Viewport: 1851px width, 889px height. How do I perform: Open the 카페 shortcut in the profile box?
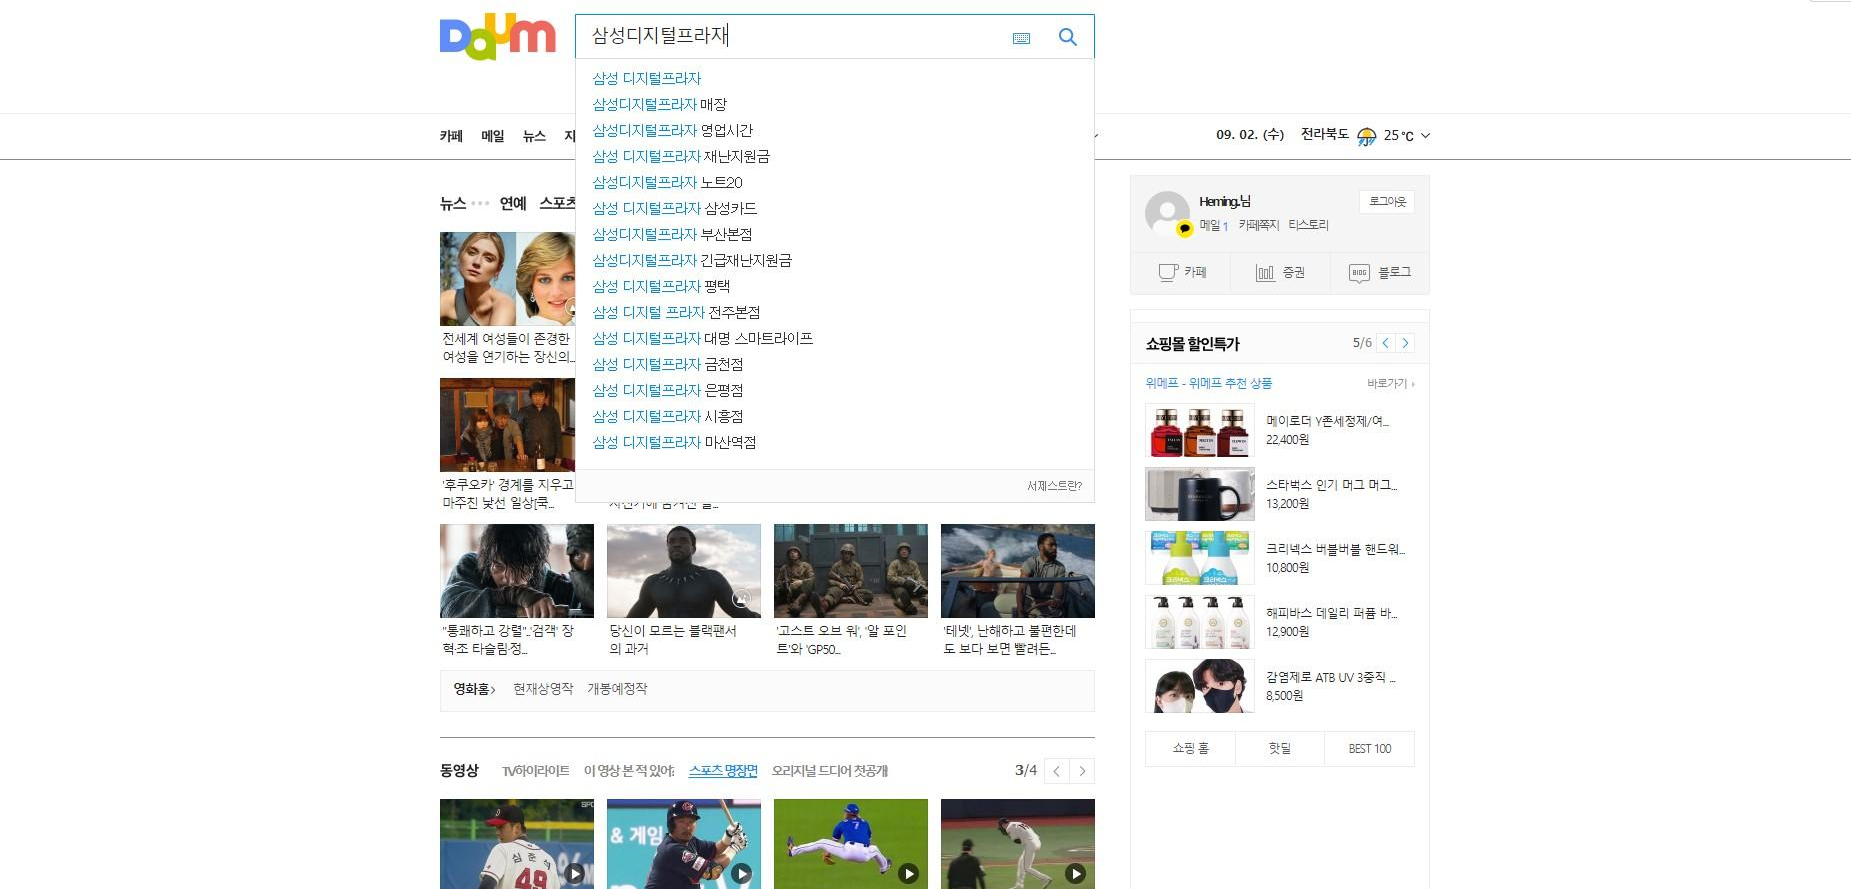point(1182,272)
